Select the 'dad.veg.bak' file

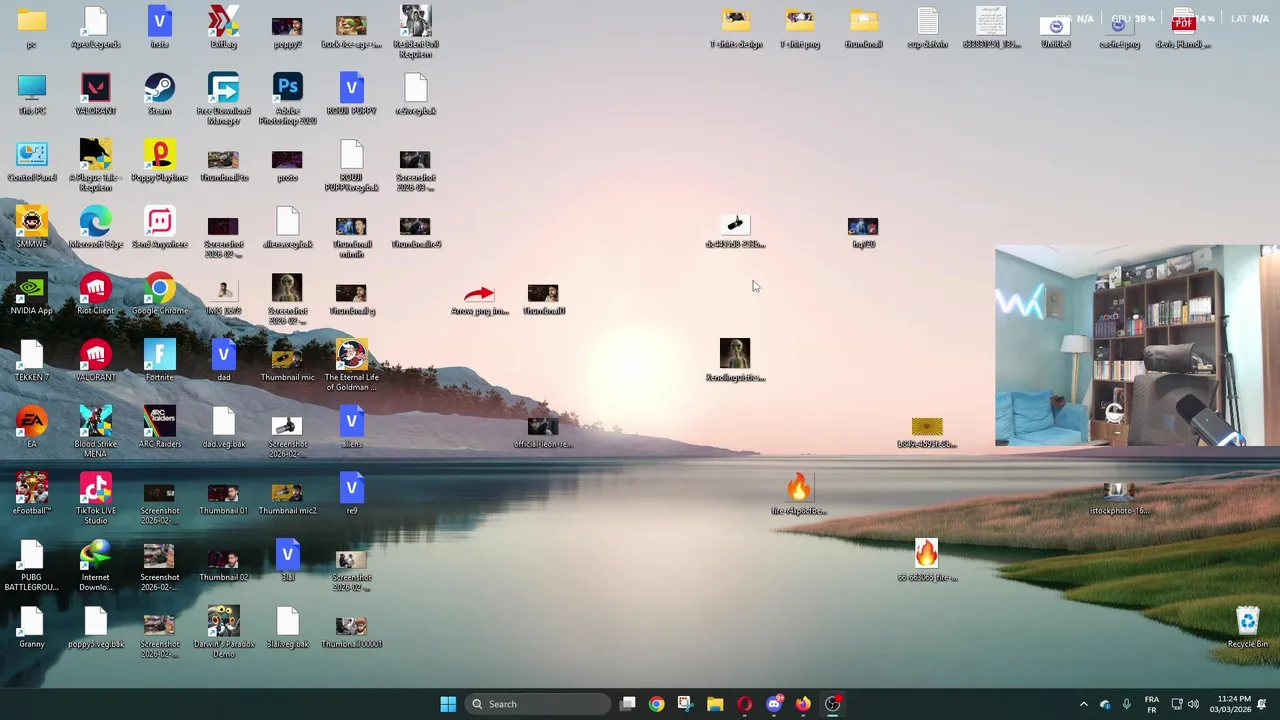point(223,428)
